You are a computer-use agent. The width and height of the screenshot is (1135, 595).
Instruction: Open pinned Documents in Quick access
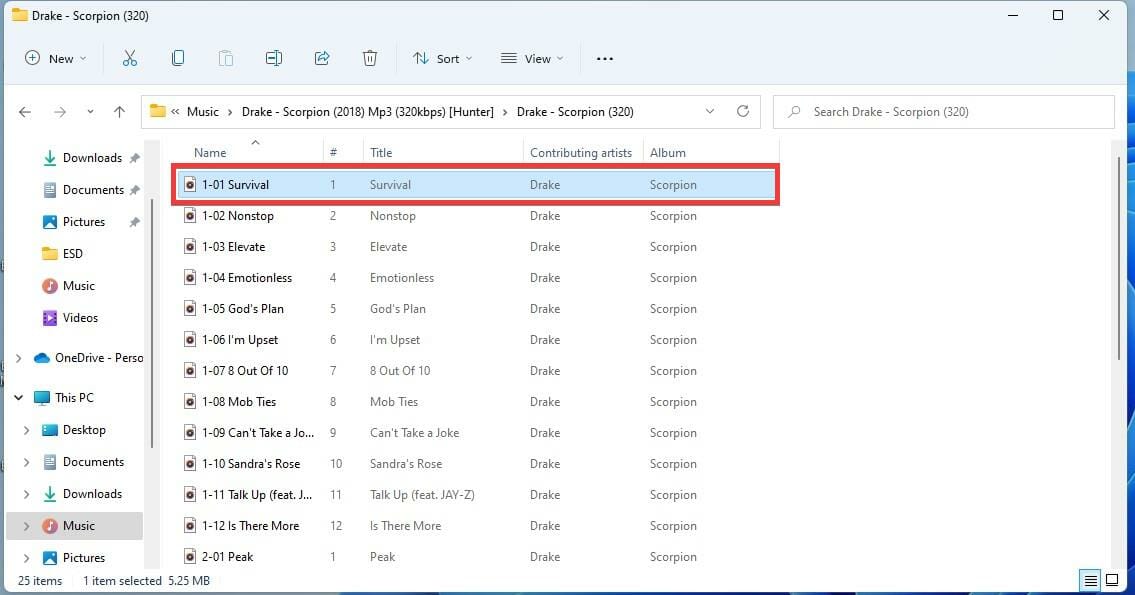tap(91, 190)
